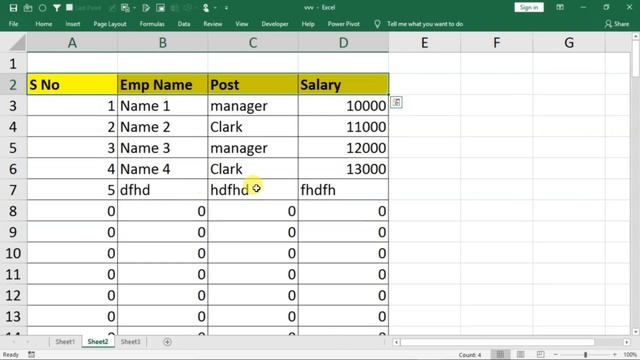This screenshot has width=640, height=360.
Task: Click the zoom out minus button
Action: [x=556, y=355]
